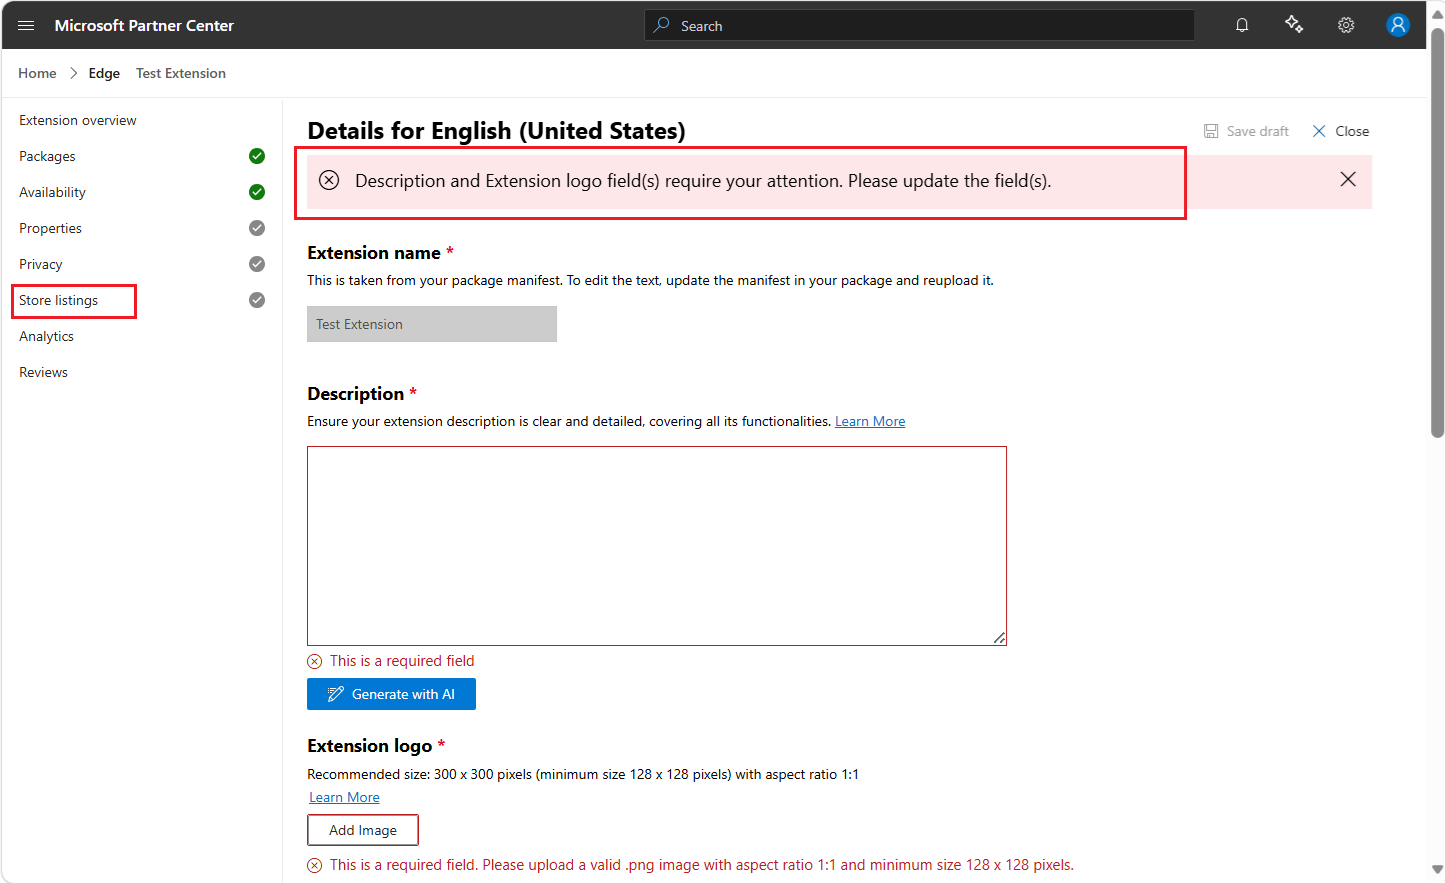Viewport: 1445px width, 883px height.
Task: Click the 'Extension name' heading
Action: click(x=374, y=253)
